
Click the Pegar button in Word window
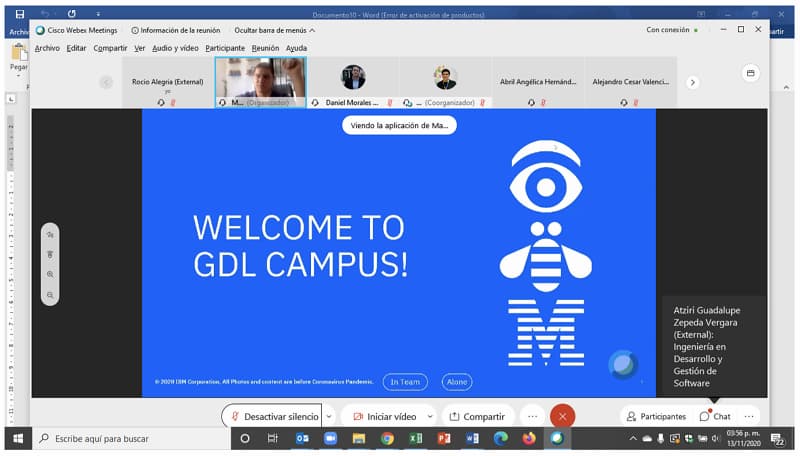(x=19, y=58)
